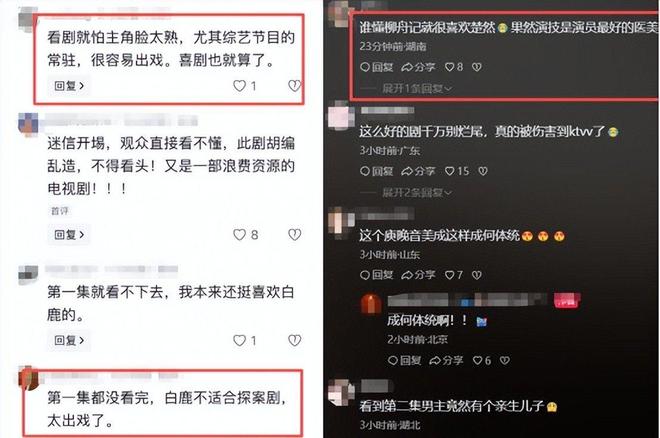The image size is (660, 438).
Task: Like the 迷信开场 comment with 8 likes
Action: [245, 234]
